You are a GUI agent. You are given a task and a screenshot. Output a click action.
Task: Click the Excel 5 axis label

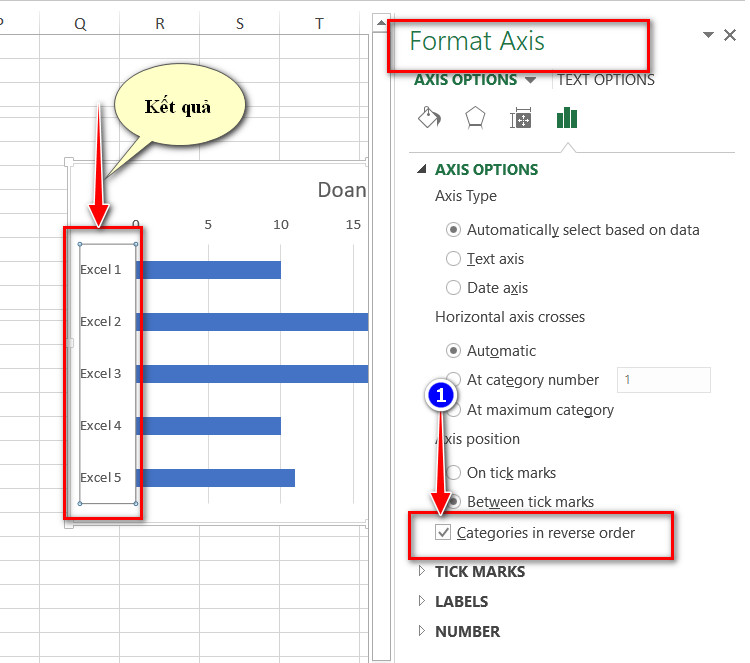100,478
